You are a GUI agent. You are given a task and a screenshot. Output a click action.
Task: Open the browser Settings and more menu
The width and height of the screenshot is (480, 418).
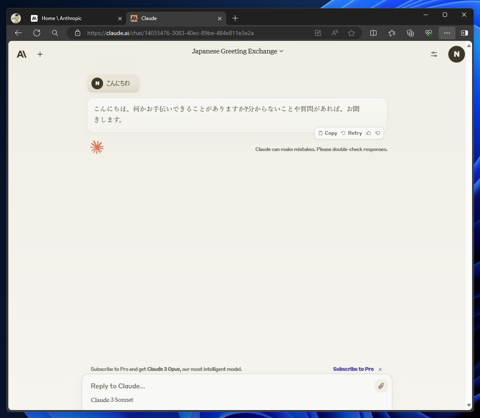point(447,33)
